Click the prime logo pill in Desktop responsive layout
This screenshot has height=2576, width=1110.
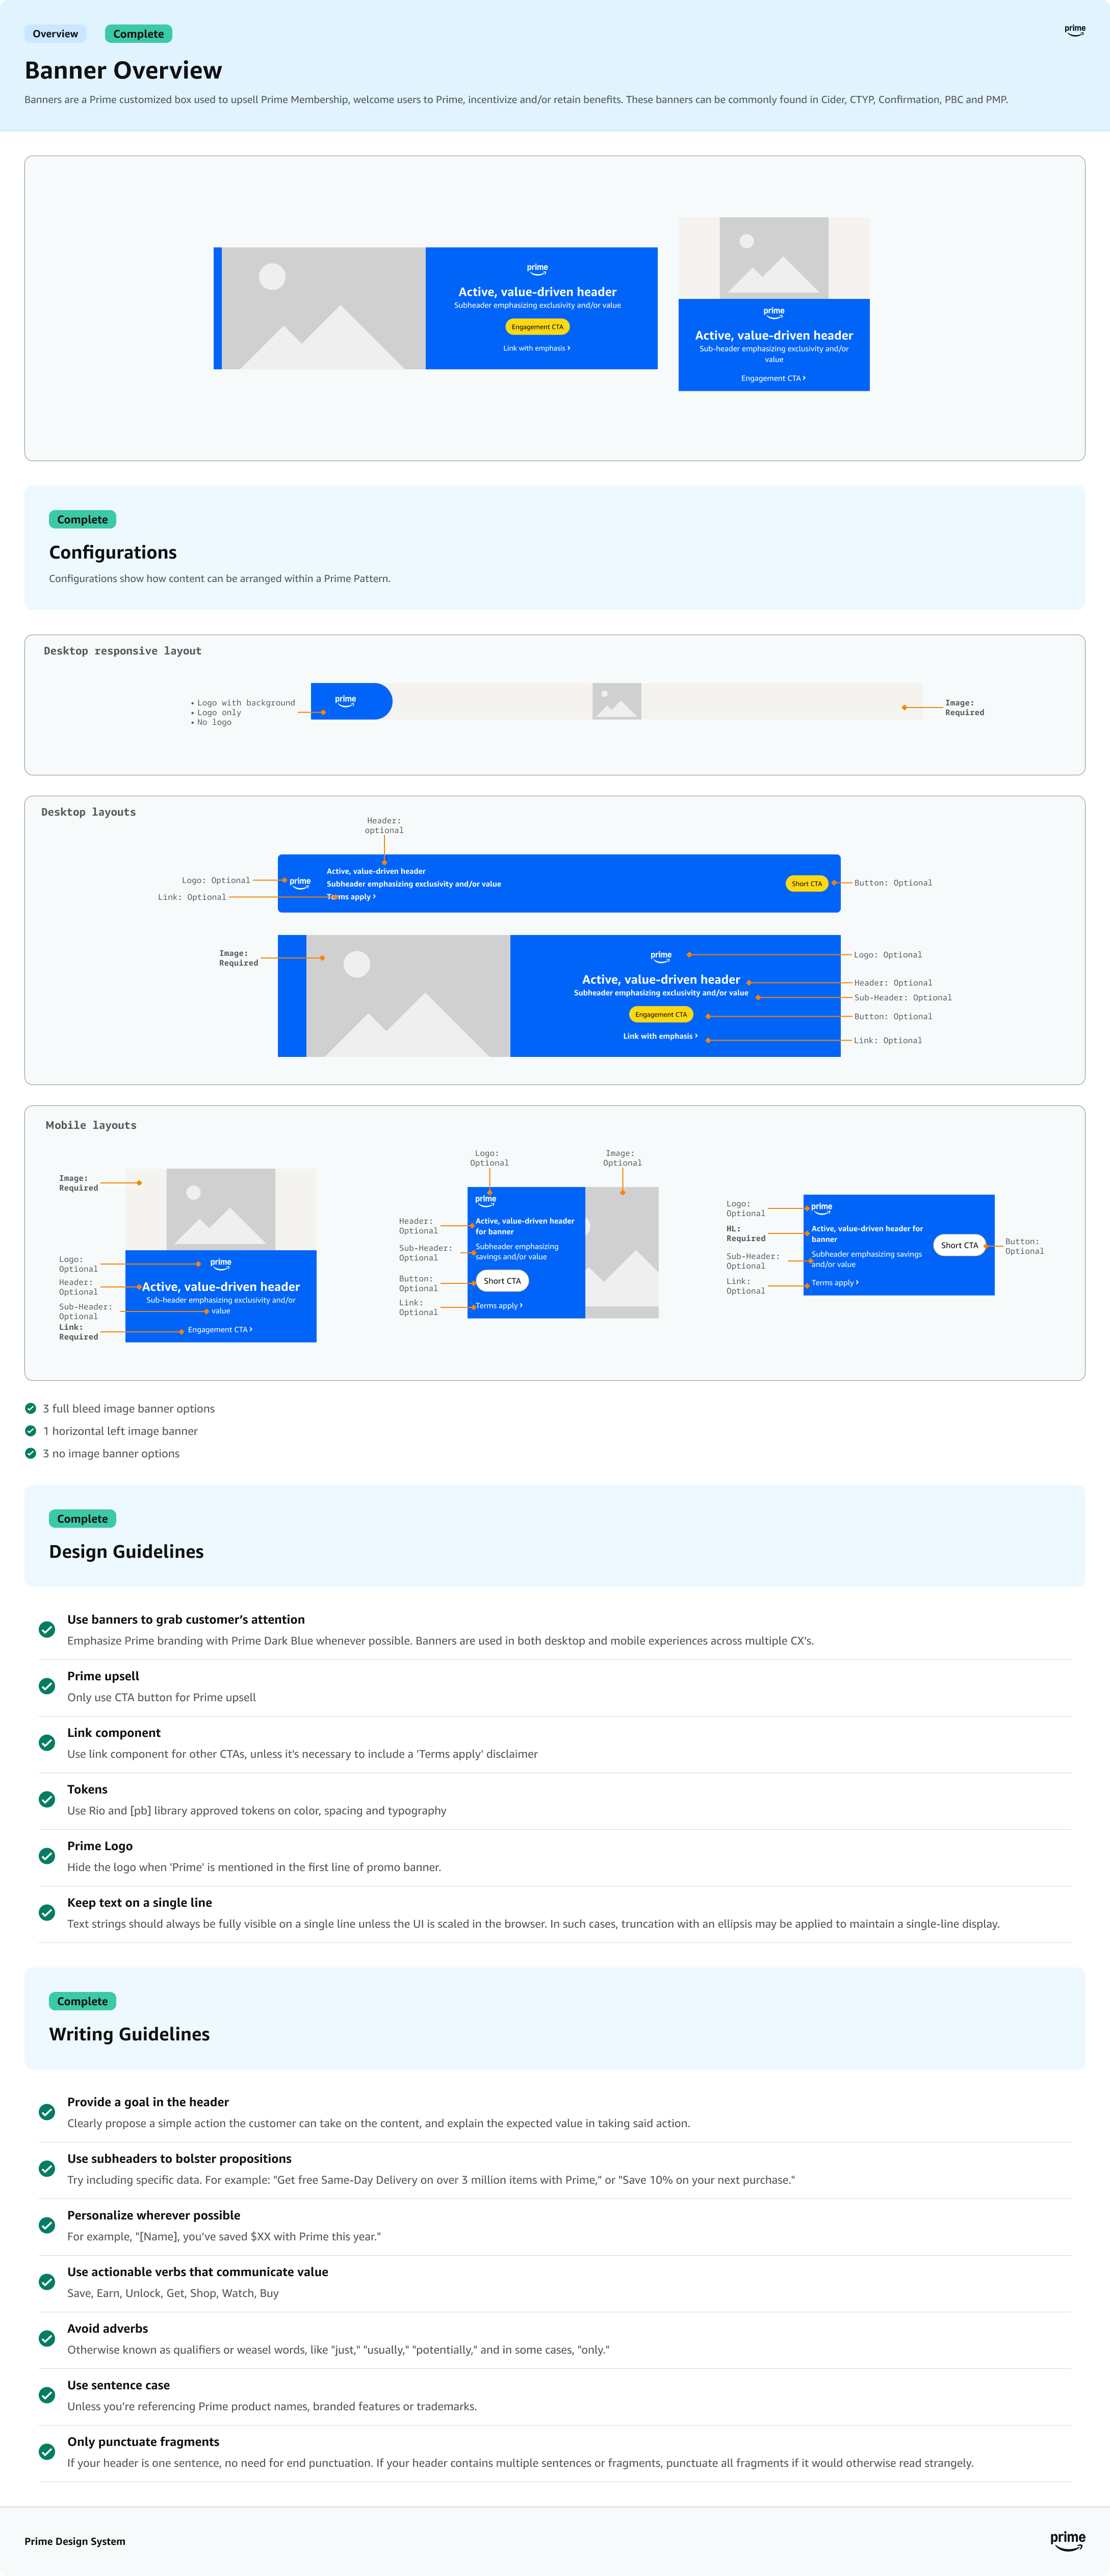click(x=351, y=701)
